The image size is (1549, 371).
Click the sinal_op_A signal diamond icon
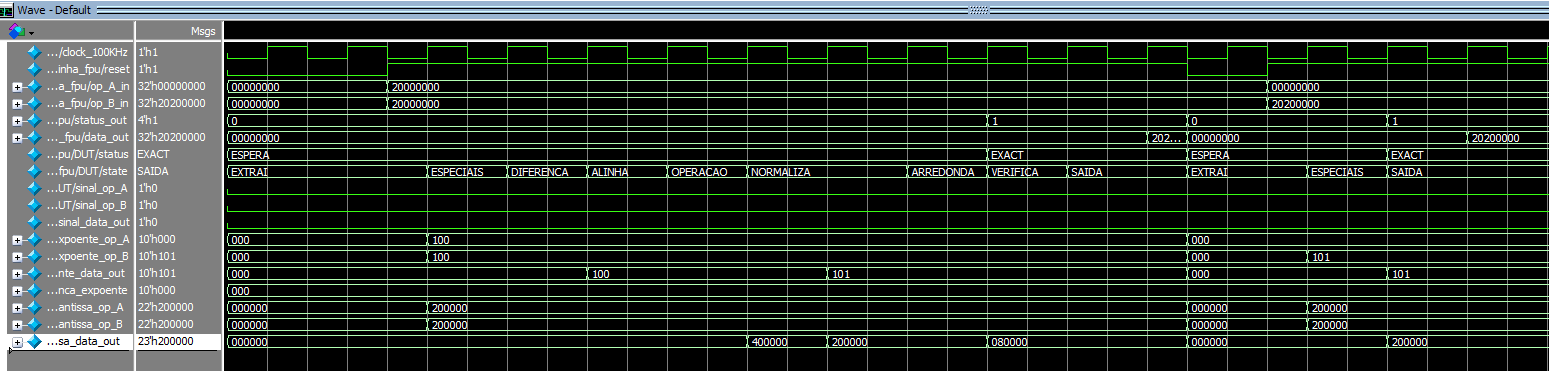pyautogui.click(x=35, y=188)
